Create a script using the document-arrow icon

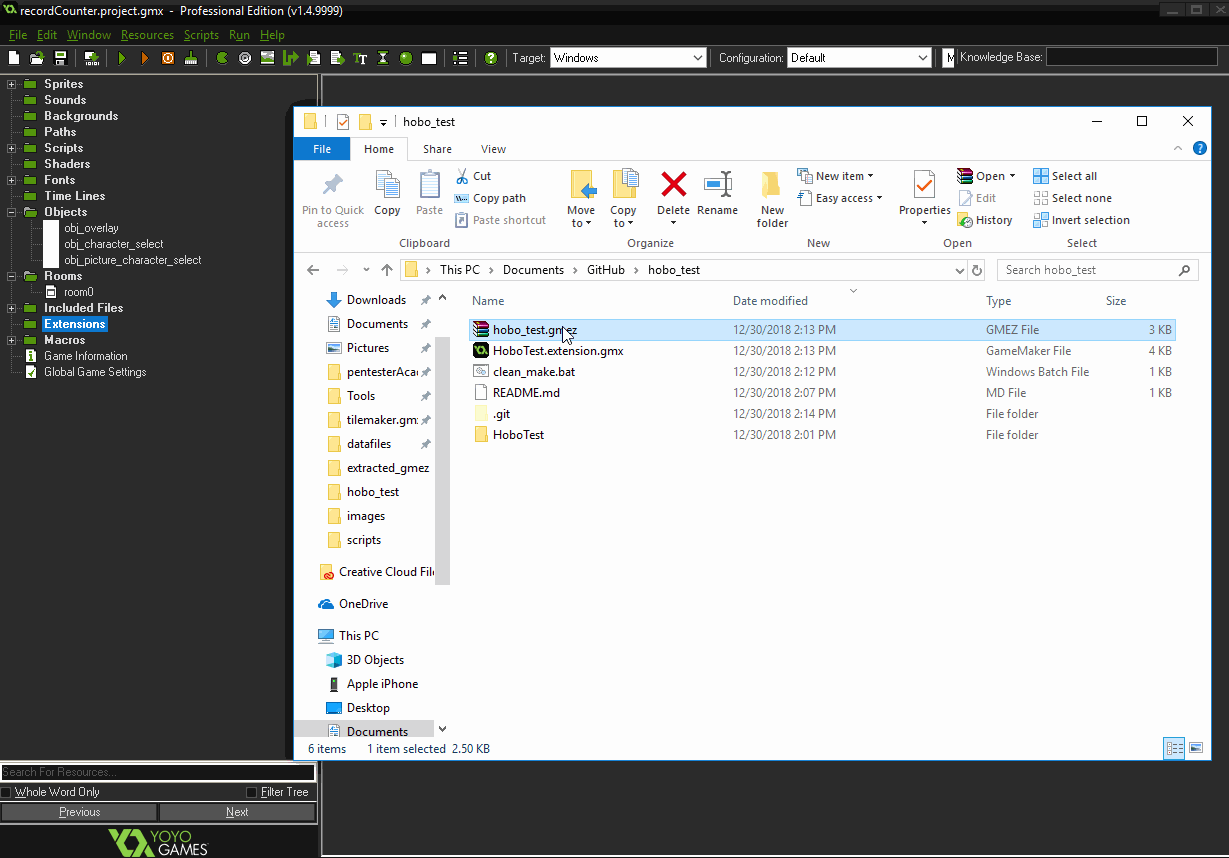pyautogui.click(x=313, y=58)
